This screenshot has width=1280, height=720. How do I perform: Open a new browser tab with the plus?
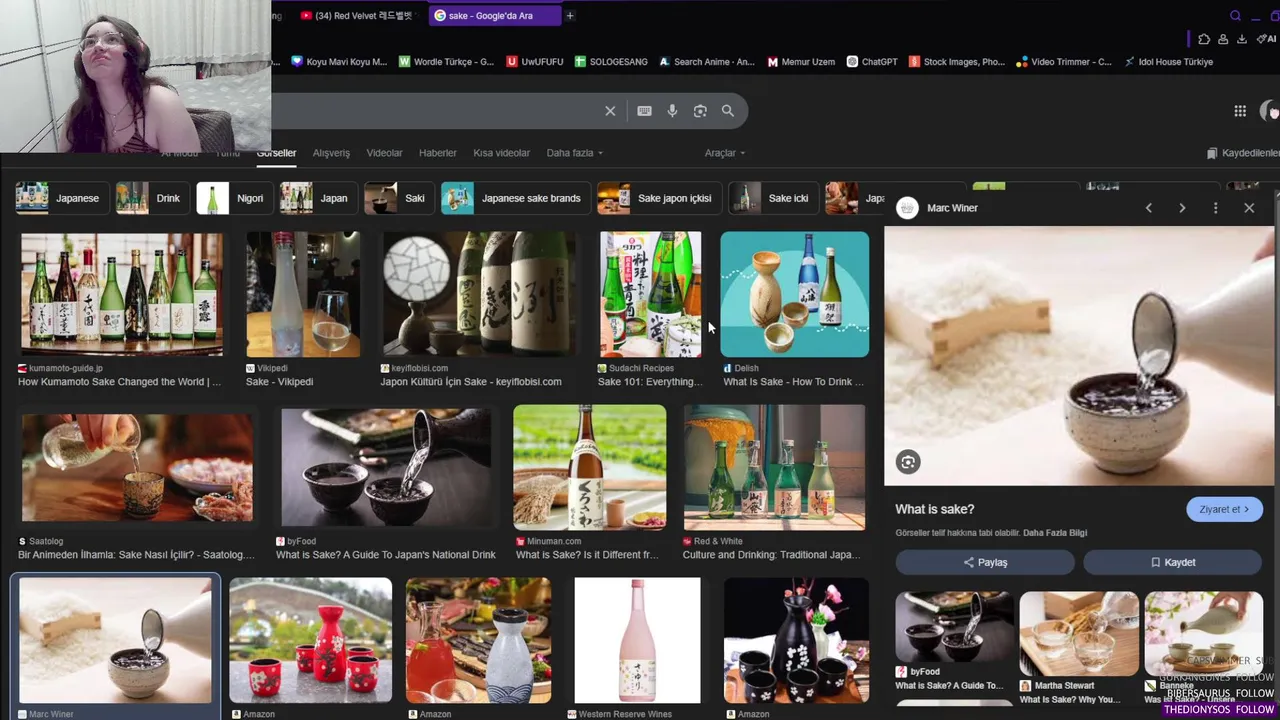[570, 15]
